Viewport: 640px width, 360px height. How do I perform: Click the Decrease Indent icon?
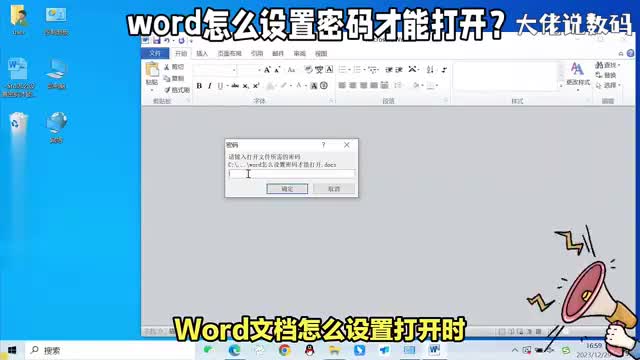click(389, 70)
